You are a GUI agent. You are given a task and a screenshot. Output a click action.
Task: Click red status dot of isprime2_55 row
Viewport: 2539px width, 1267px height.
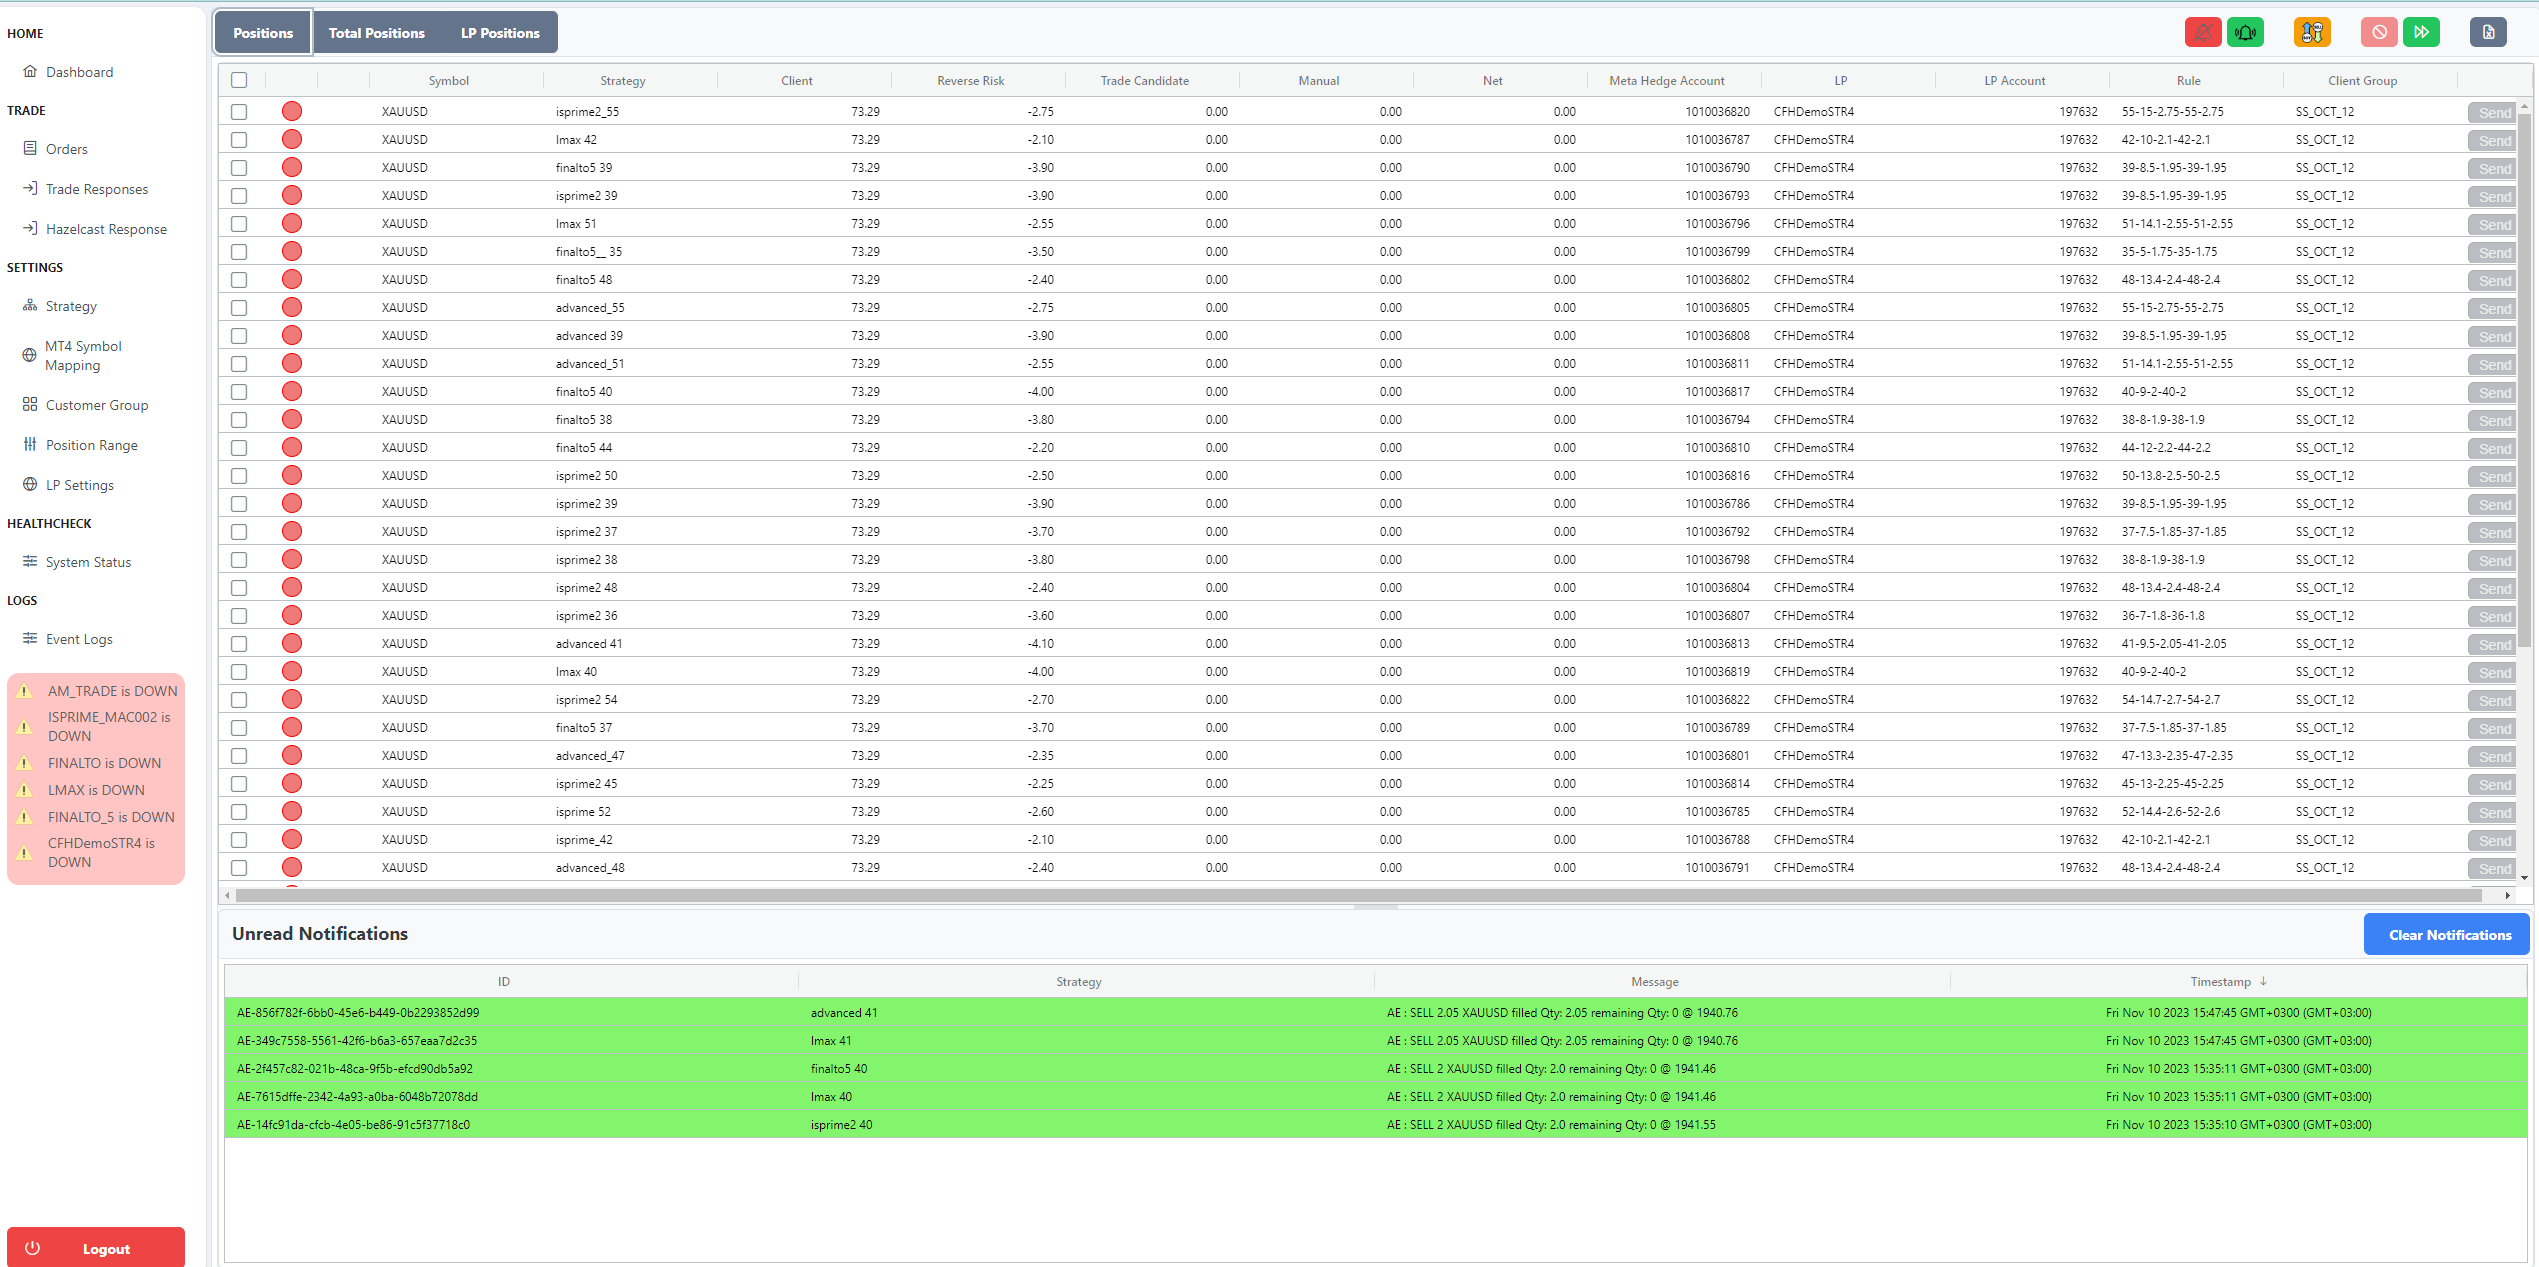point(292,112)
